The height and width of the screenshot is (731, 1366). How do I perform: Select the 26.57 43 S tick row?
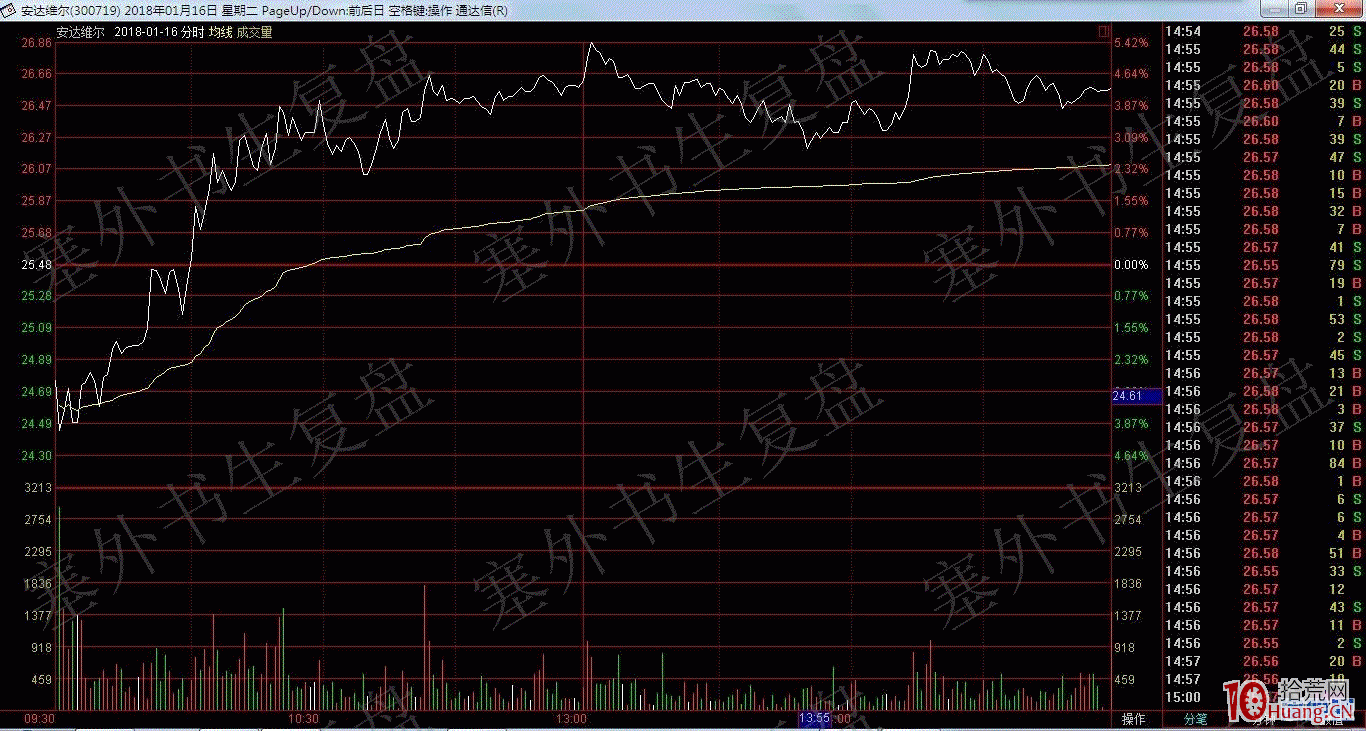[1264, 608]
